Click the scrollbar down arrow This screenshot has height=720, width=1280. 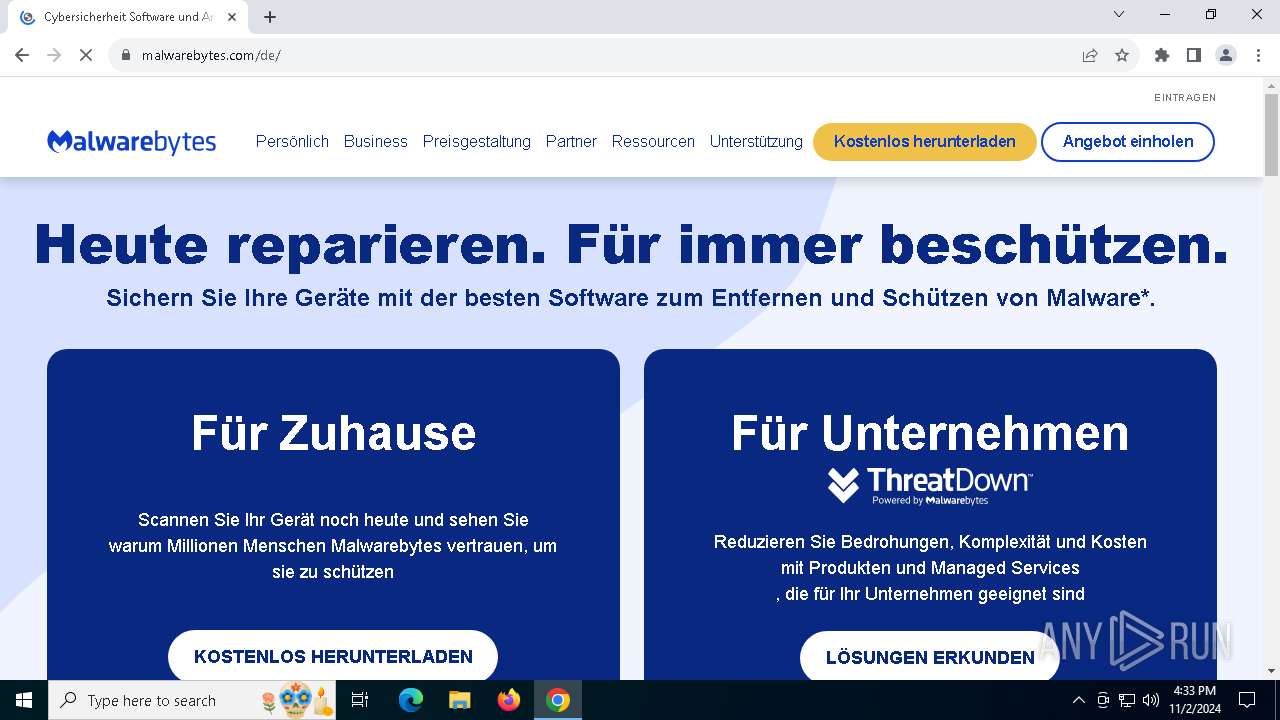pos(1271,671)
